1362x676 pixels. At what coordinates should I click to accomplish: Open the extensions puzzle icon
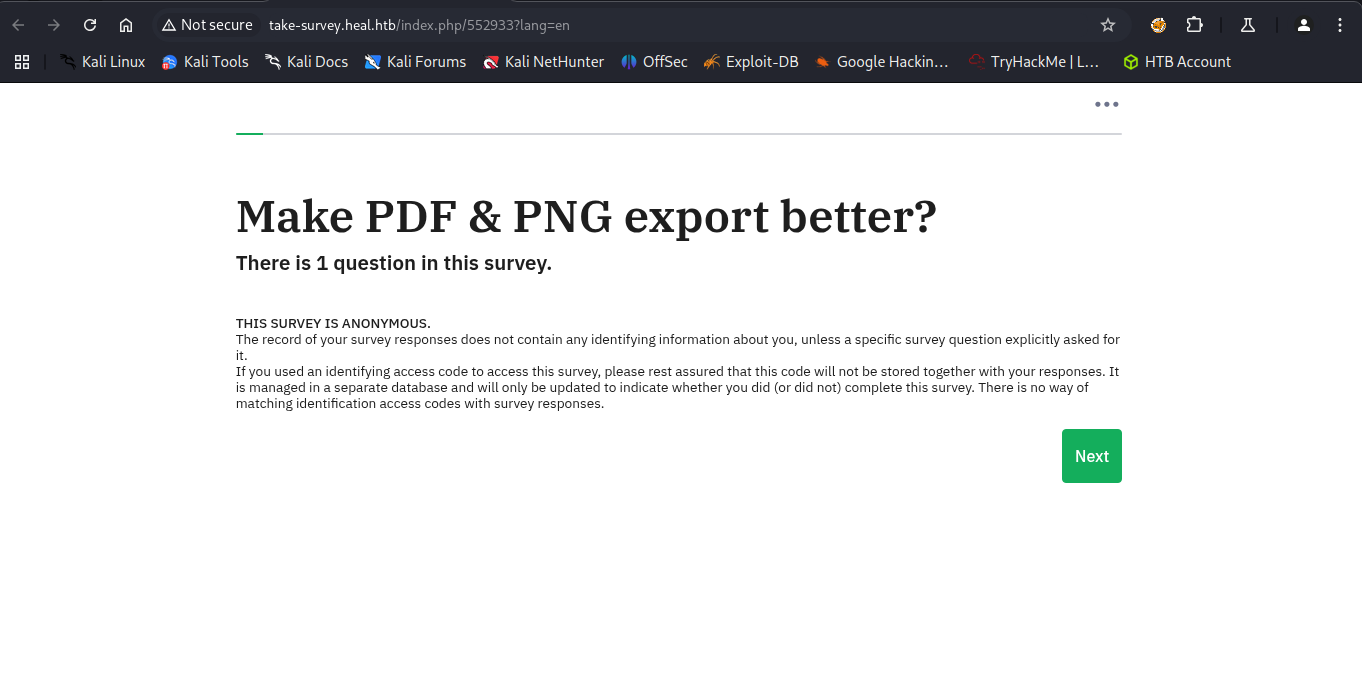[1194, 25]
